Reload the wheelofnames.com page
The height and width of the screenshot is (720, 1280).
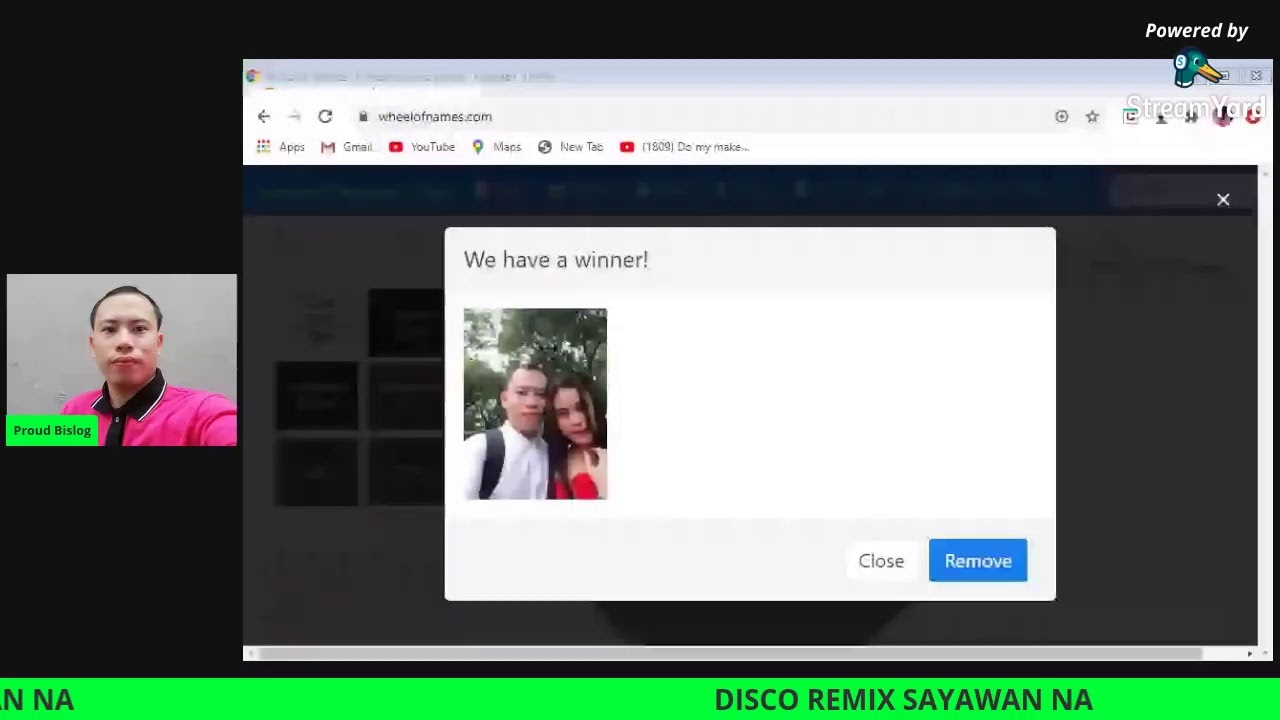coord(325,116)
